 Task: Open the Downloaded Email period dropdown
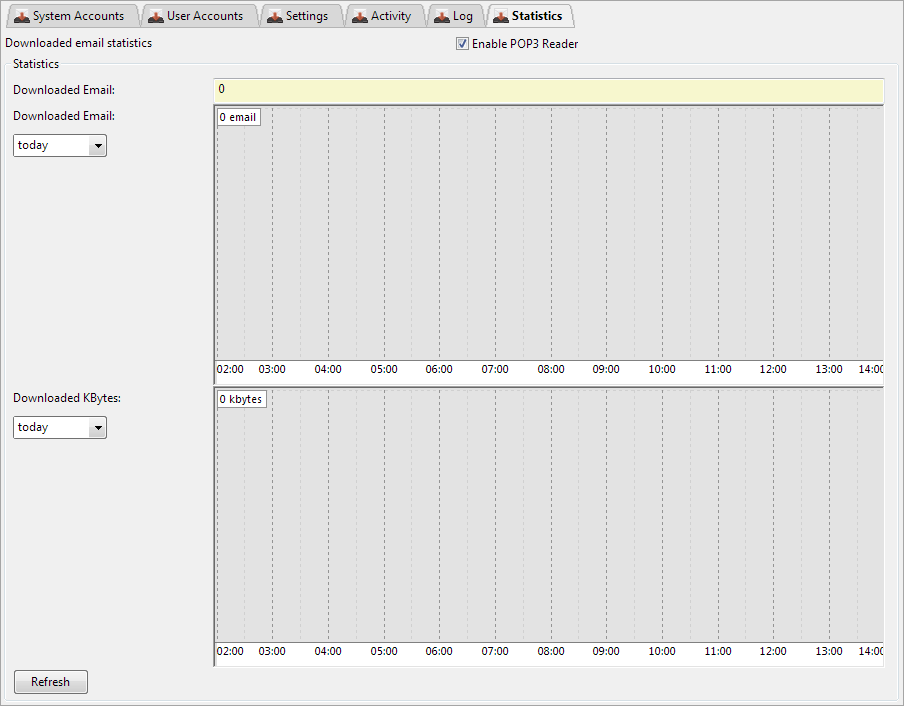(60, 146)
